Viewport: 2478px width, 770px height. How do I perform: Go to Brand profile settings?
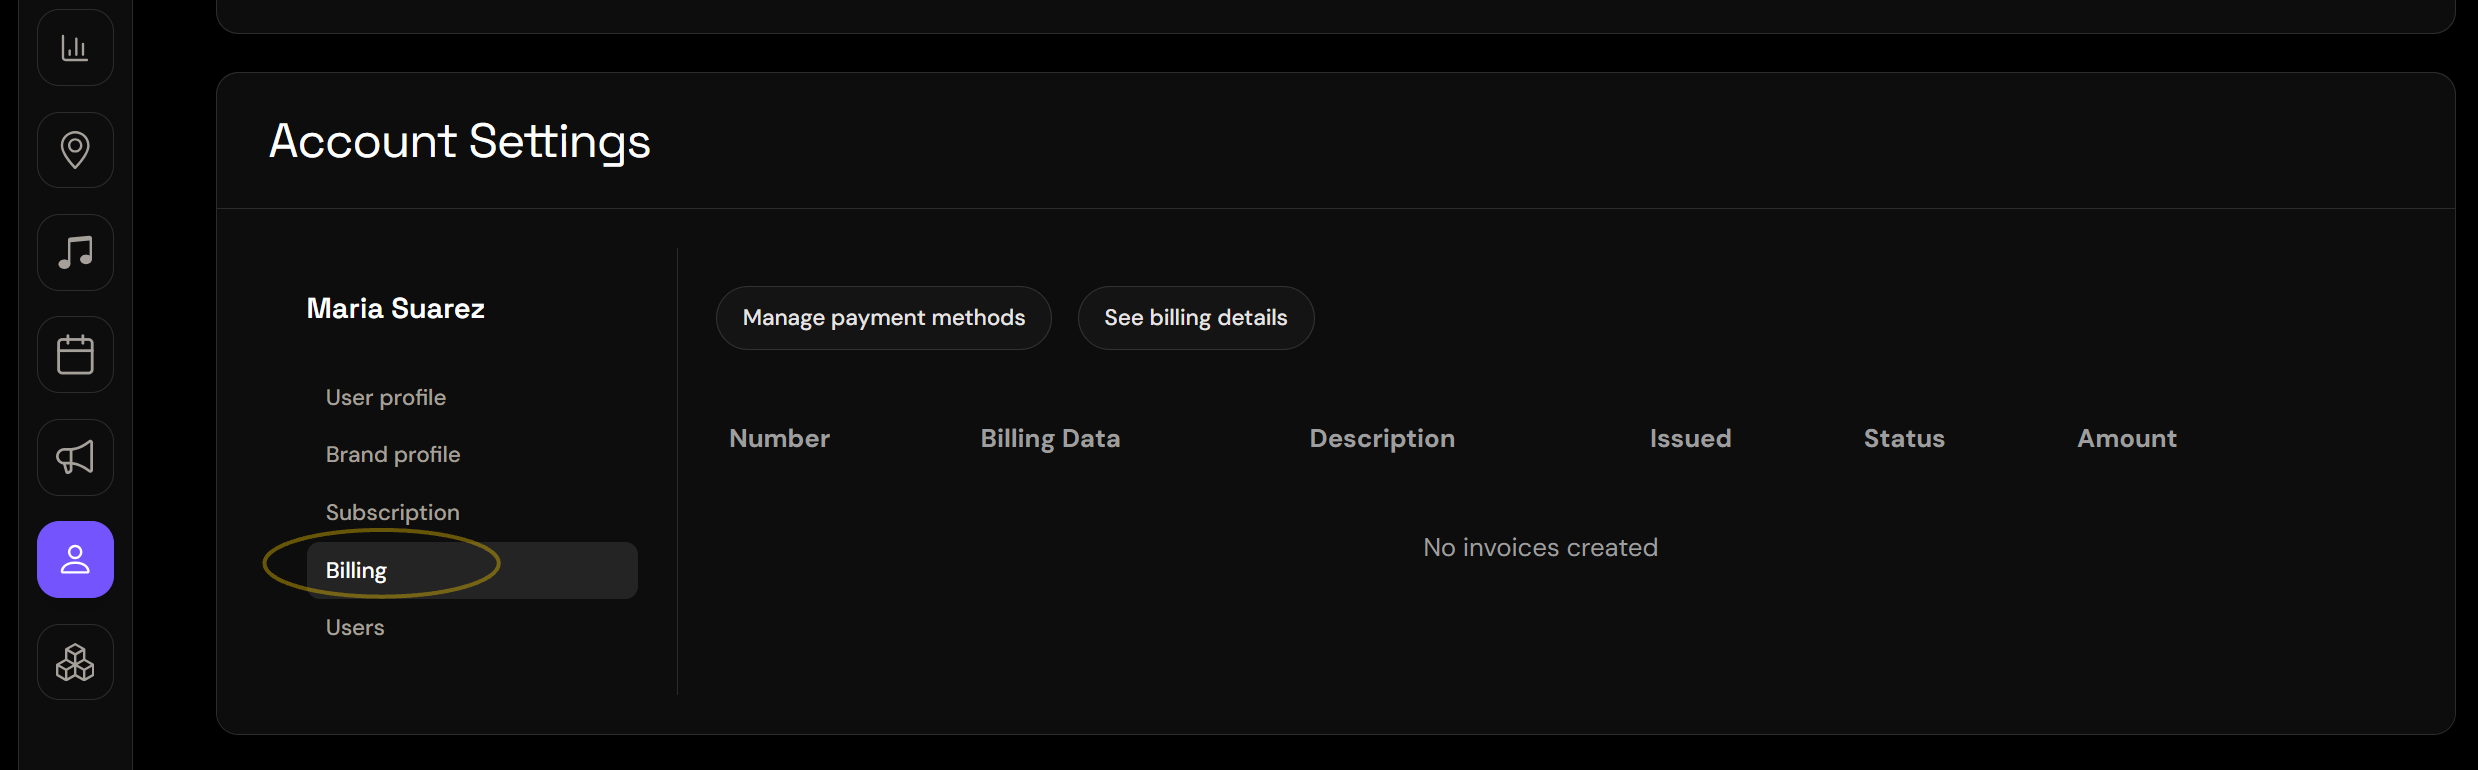[393, 454]
